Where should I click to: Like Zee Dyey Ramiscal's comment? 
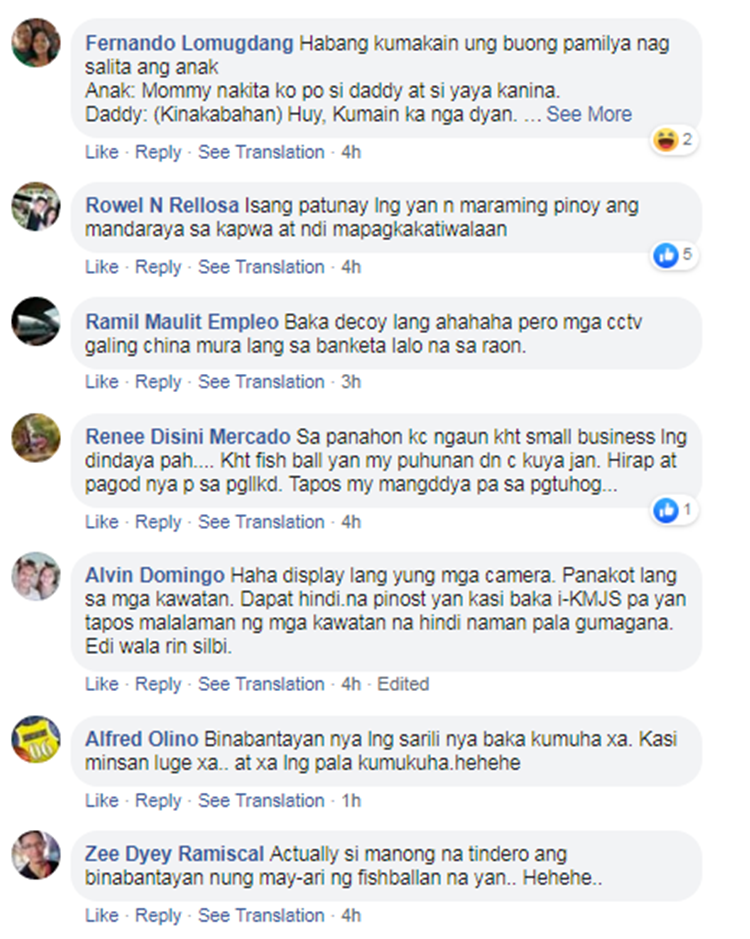(x=102, y=915)
